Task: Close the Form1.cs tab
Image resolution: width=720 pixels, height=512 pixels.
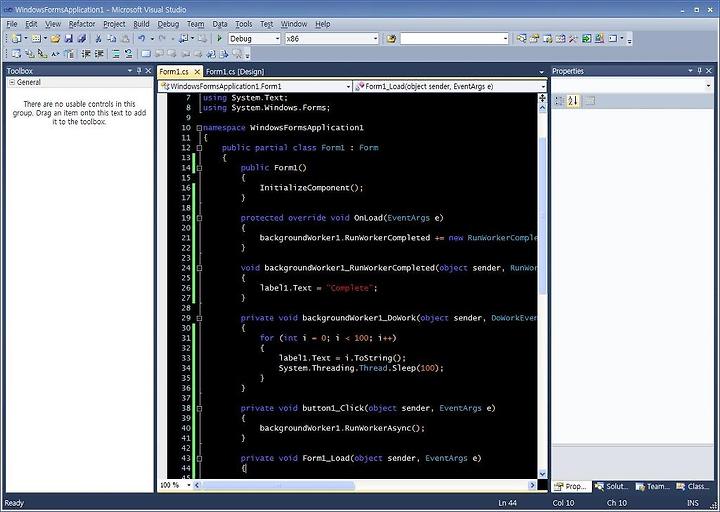Action: (x=197, y=72)
